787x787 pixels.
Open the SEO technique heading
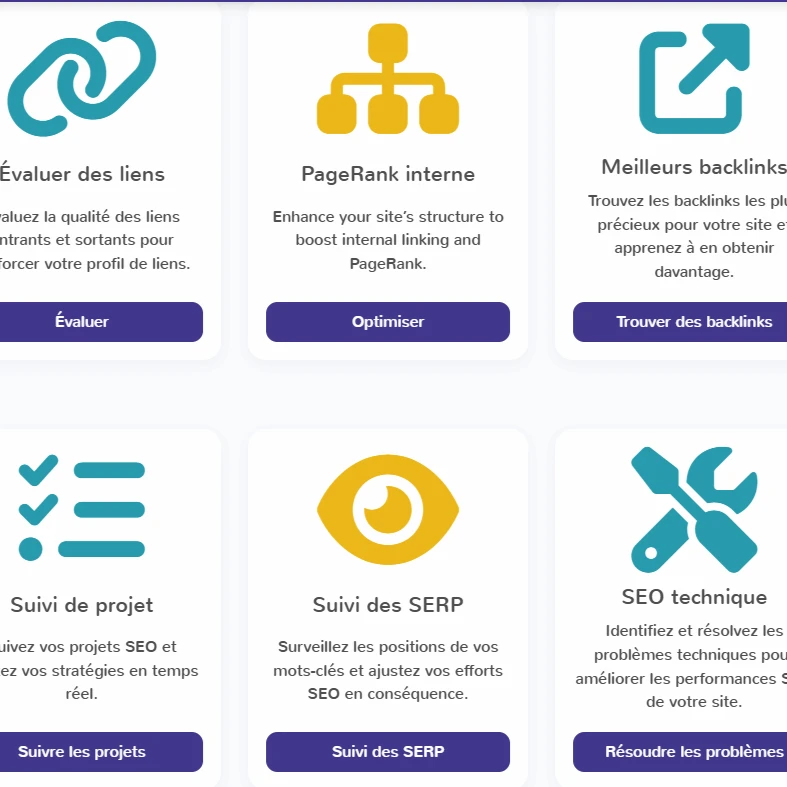point(694,597)
